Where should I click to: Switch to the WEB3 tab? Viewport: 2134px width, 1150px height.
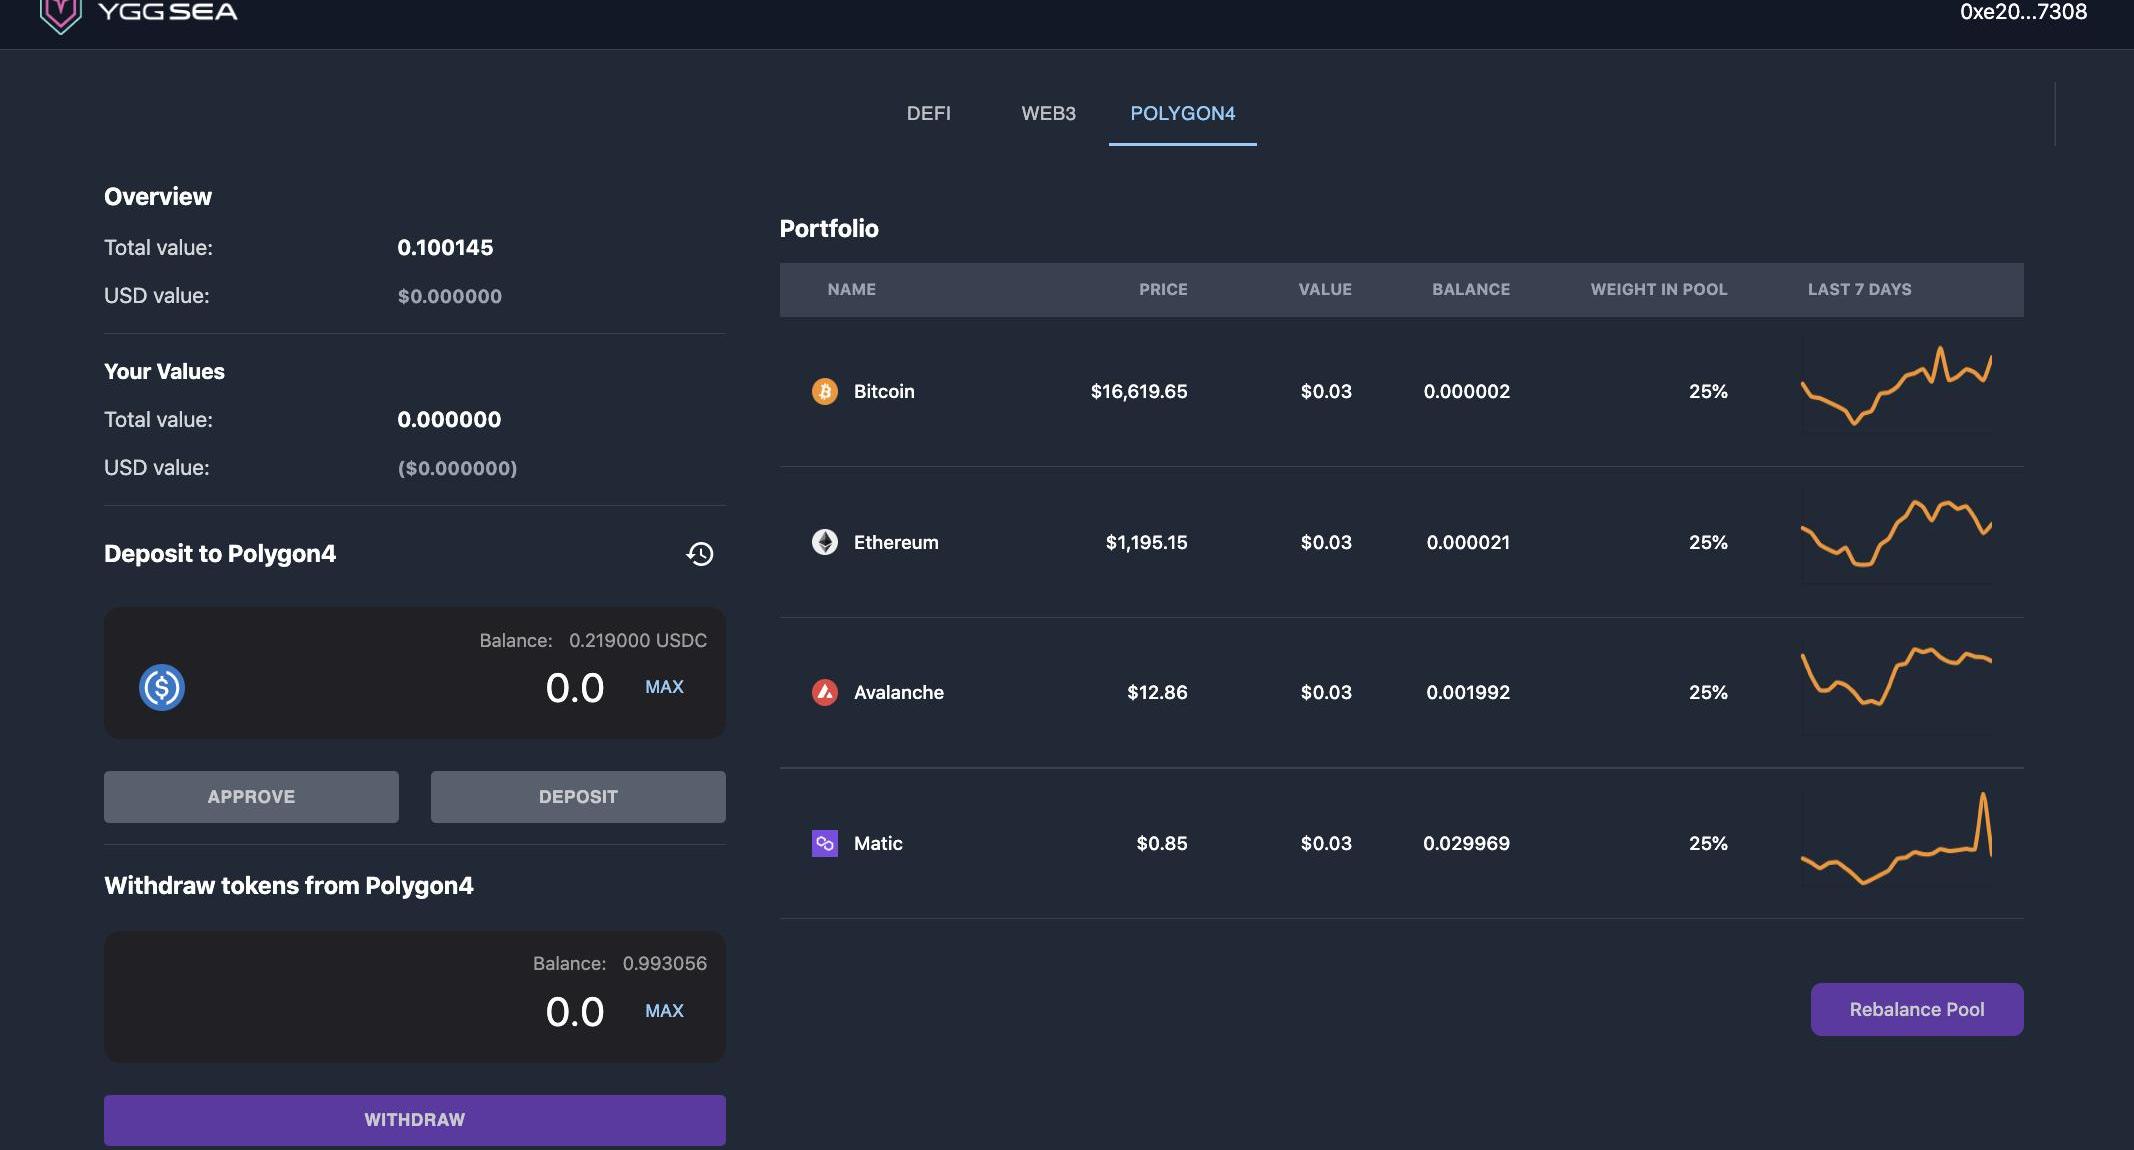point(1048,113)
